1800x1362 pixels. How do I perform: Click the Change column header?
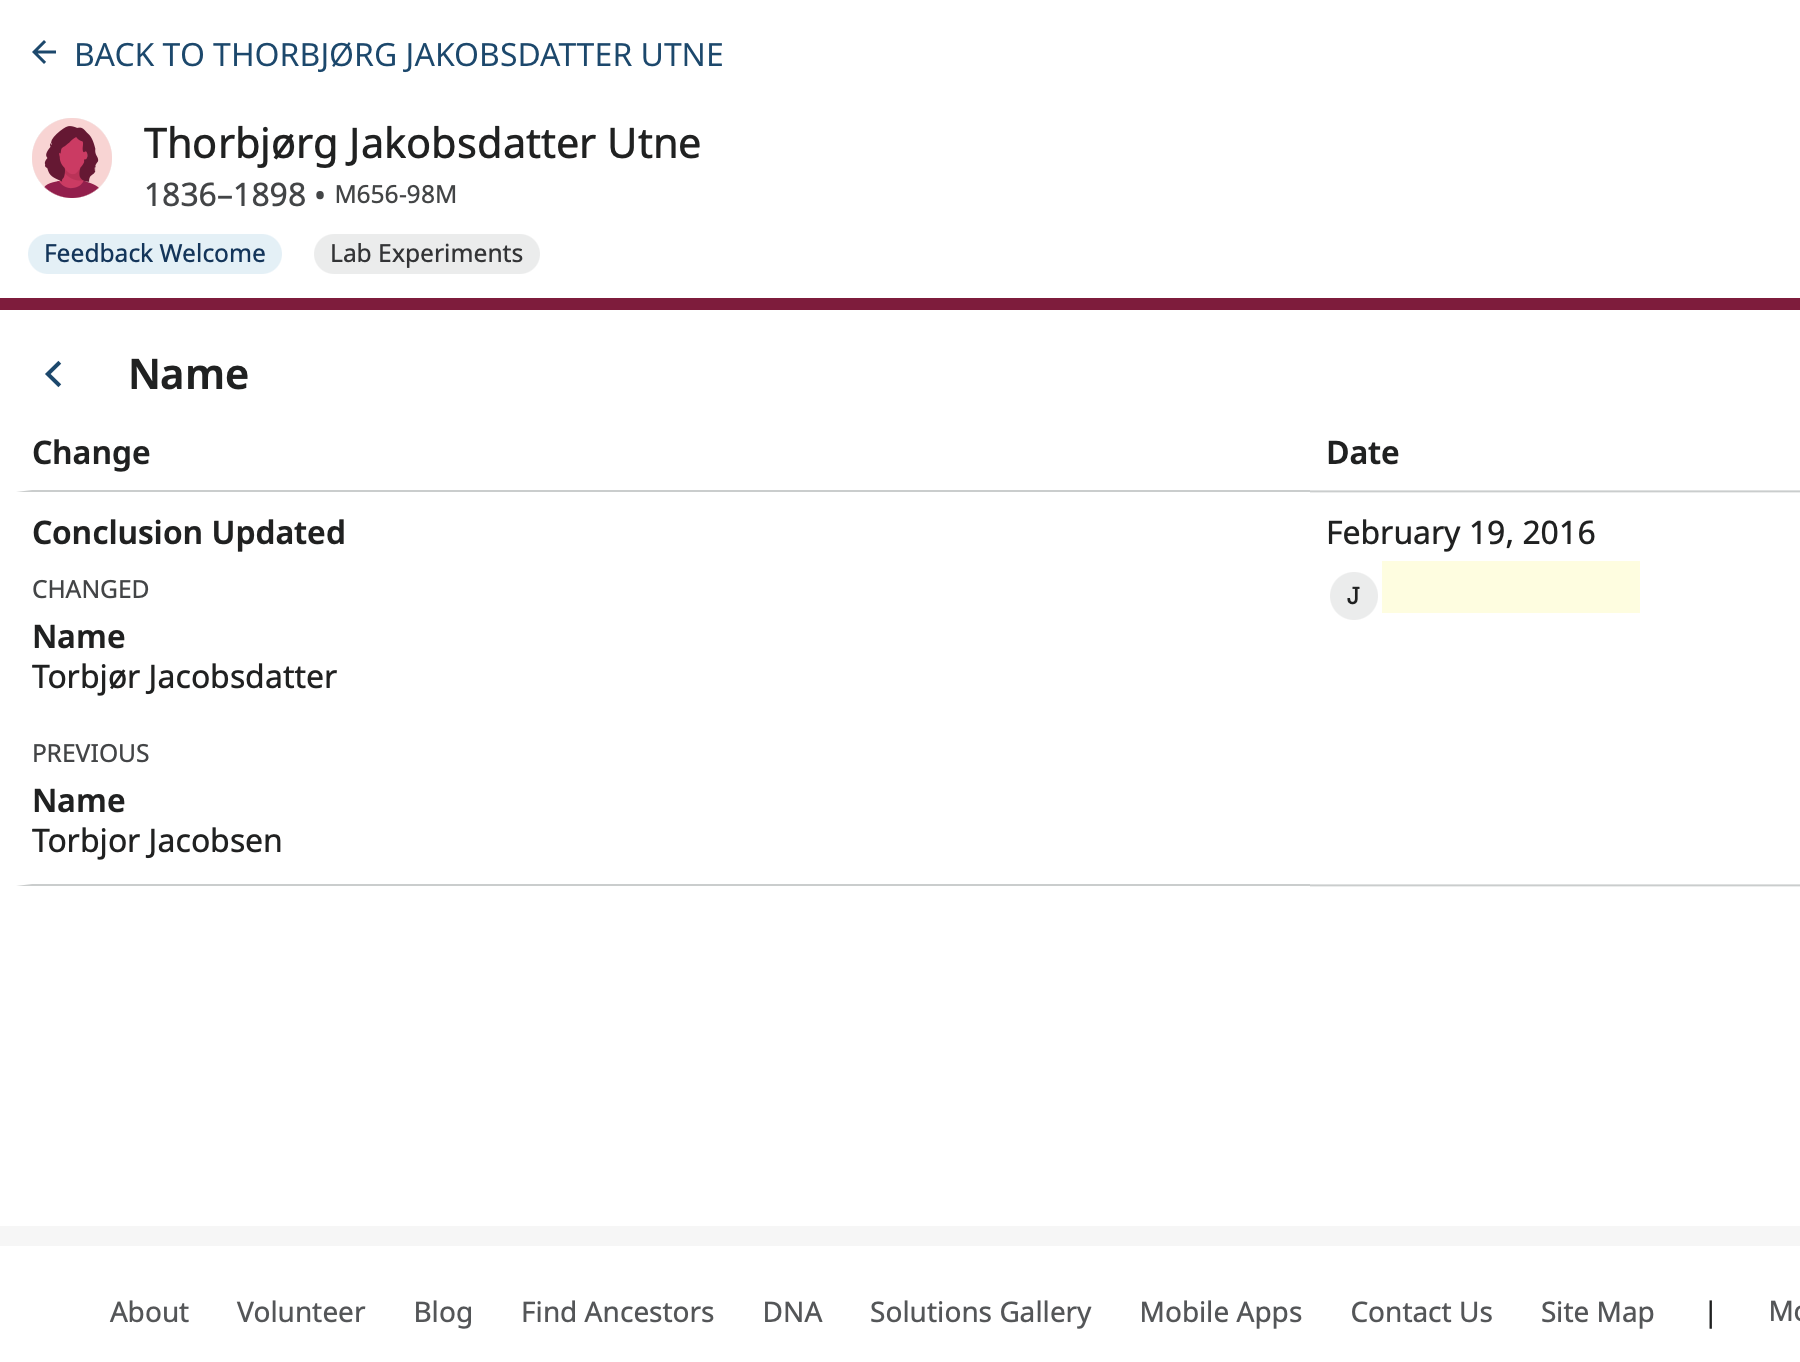[x=91, y=453]
